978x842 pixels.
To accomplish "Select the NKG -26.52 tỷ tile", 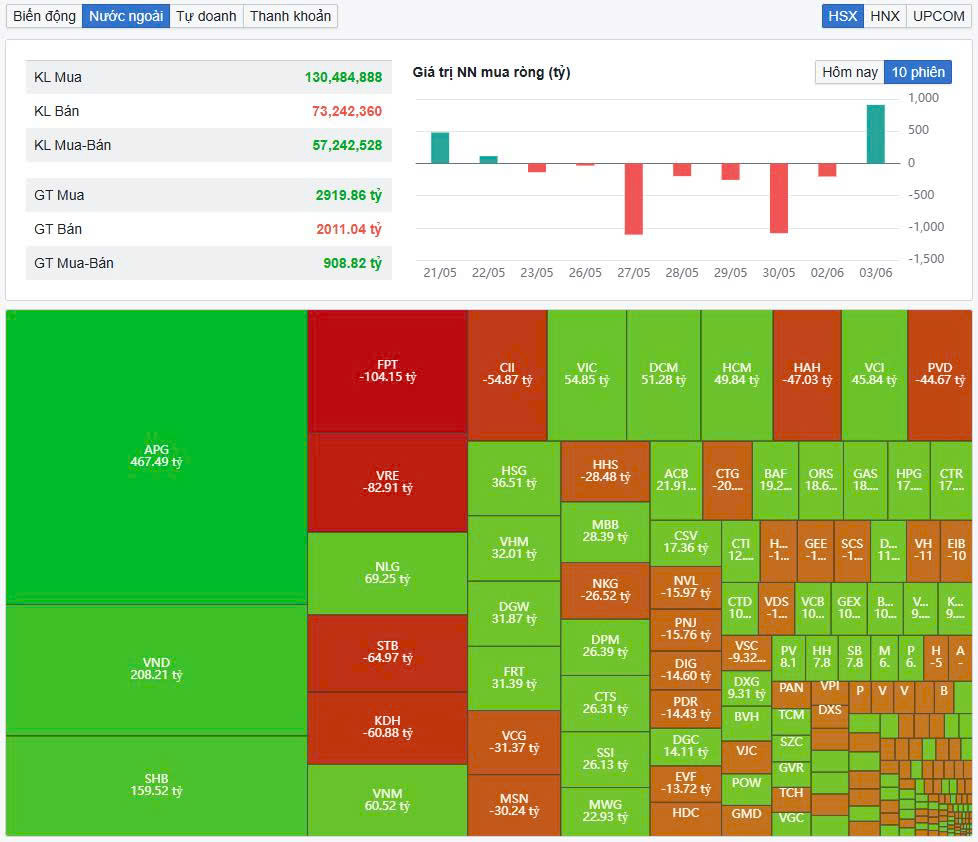I will (x=606, y=591).
